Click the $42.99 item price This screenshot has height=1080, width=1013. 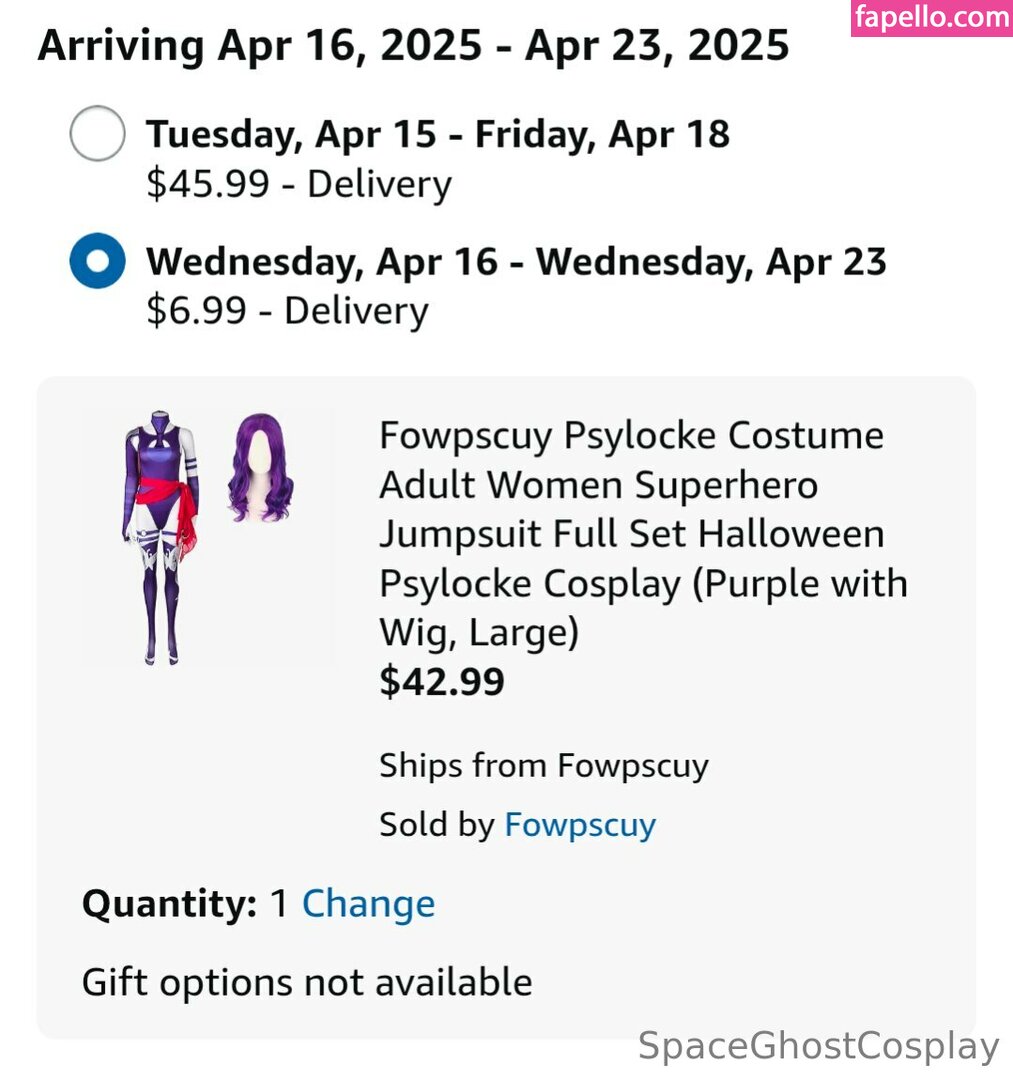[441, 682]
